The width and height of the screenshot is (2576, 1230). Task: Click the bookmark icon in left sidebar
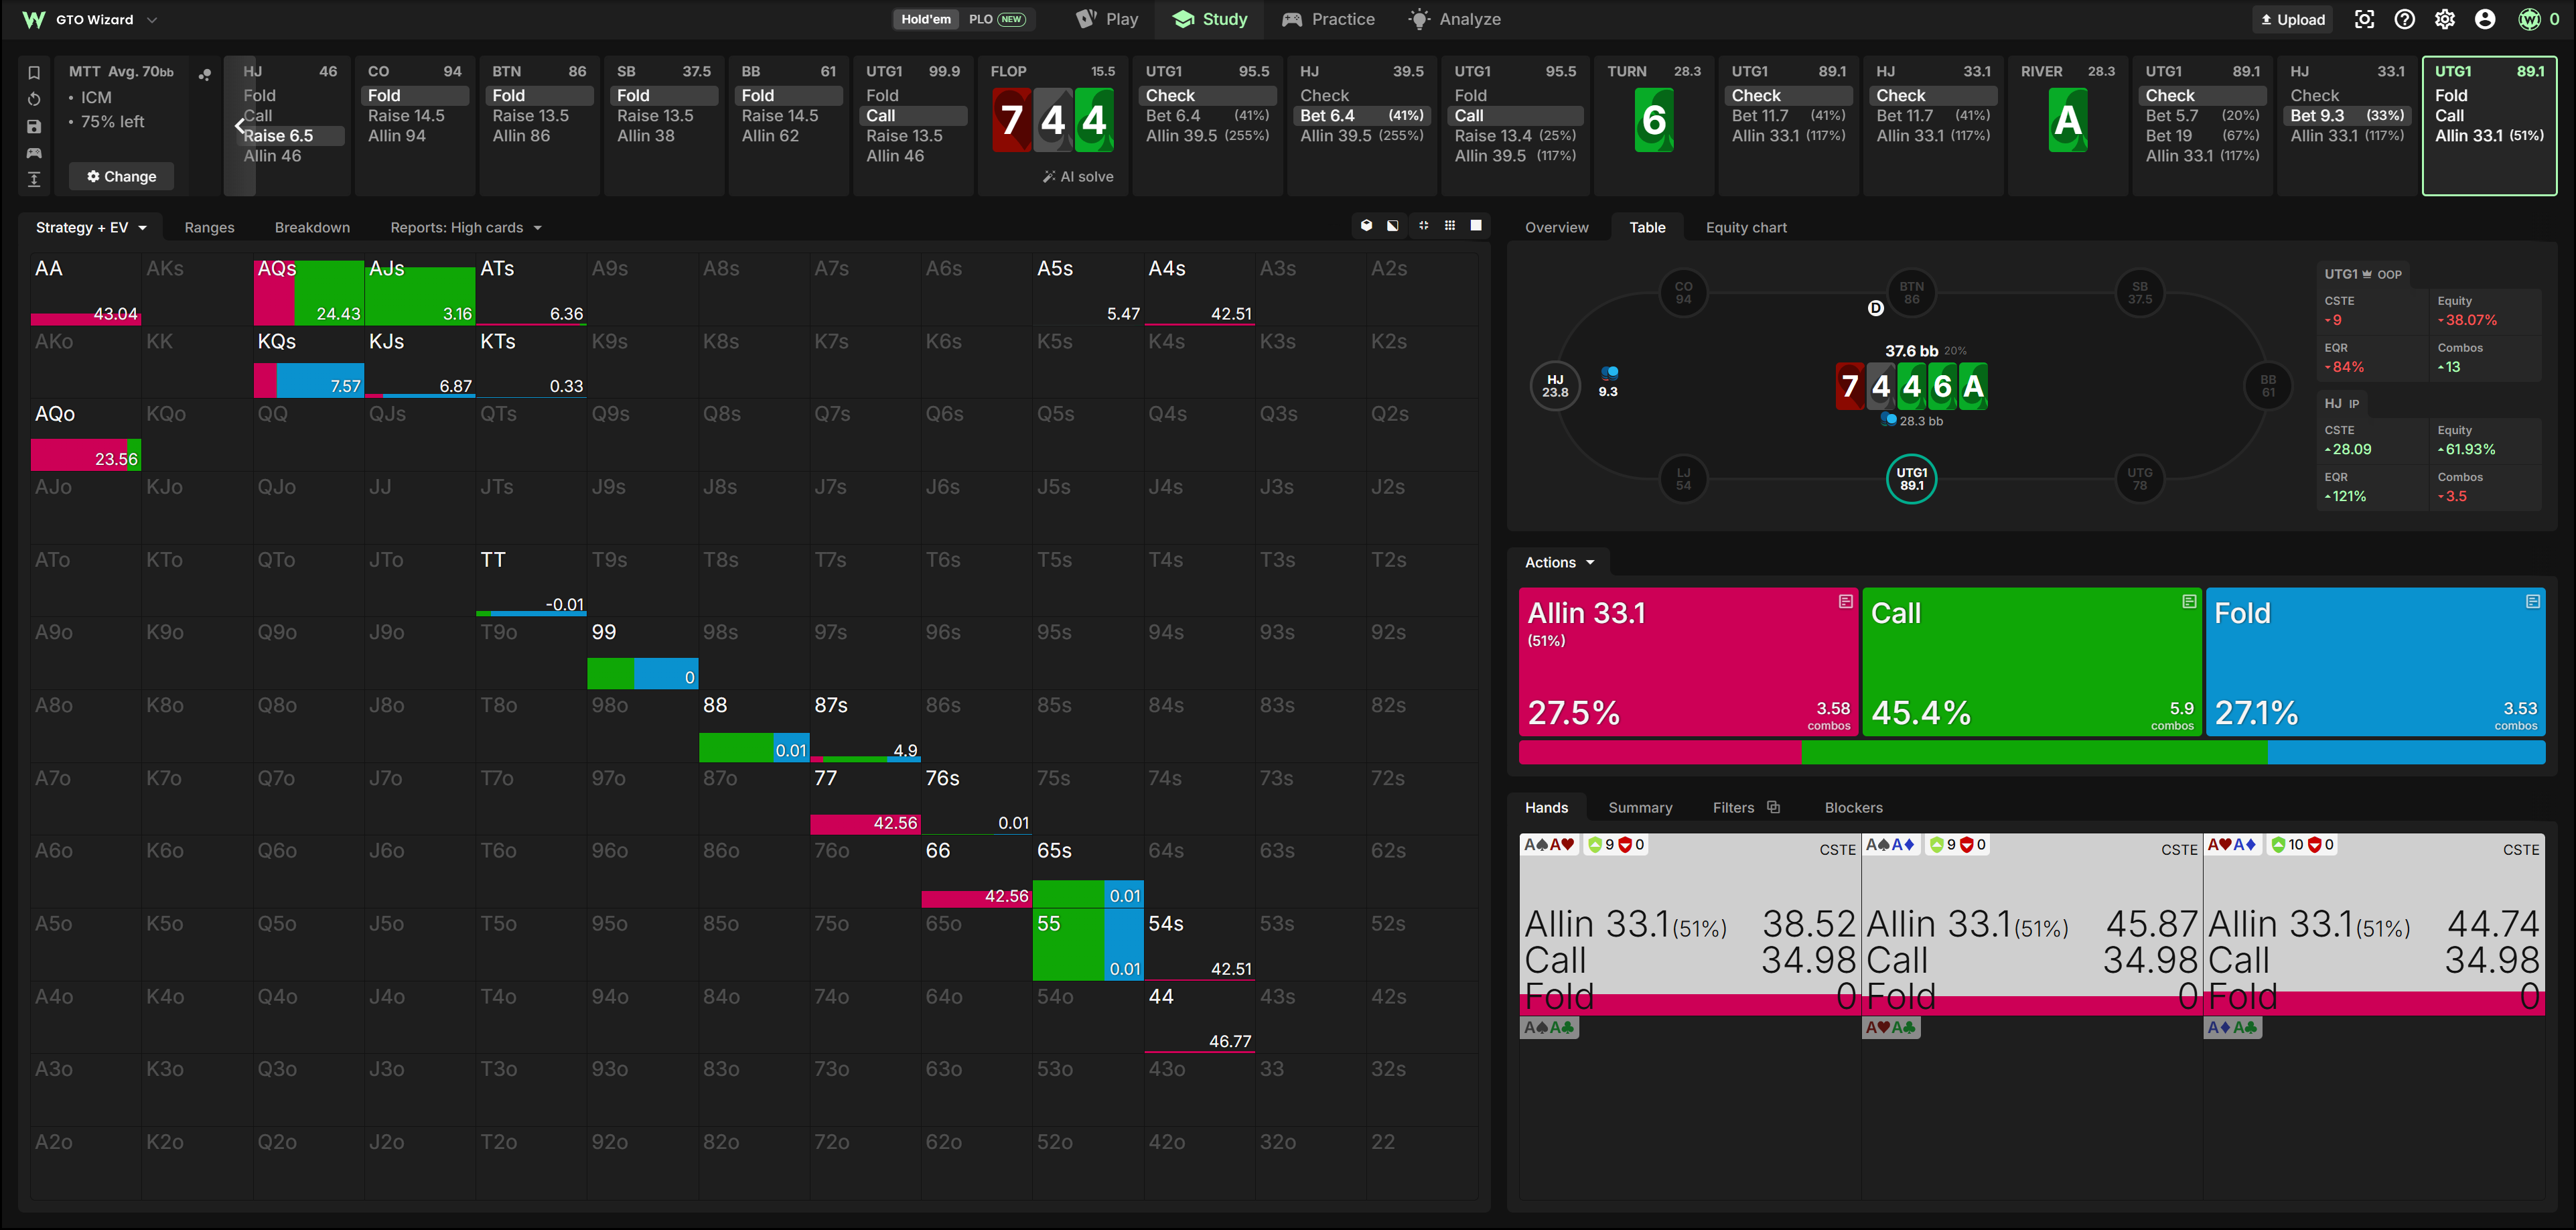[34, 73]
